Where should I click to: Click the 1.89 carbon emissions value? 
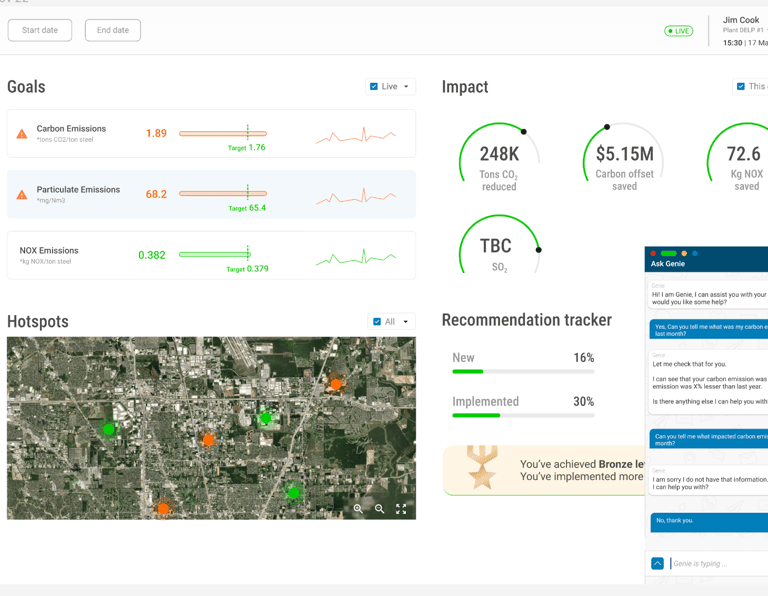pyautogui.click(x=156, y=133)
